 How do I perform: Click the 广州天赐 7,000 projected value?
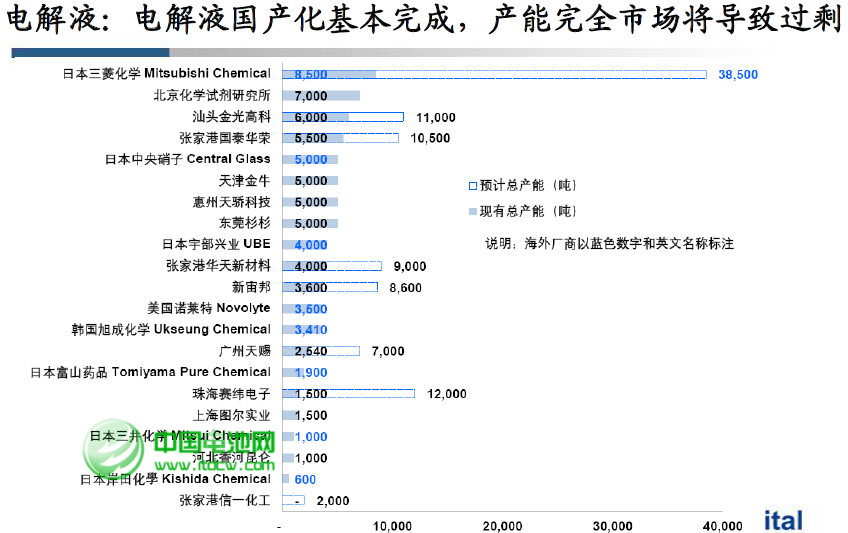387,351
